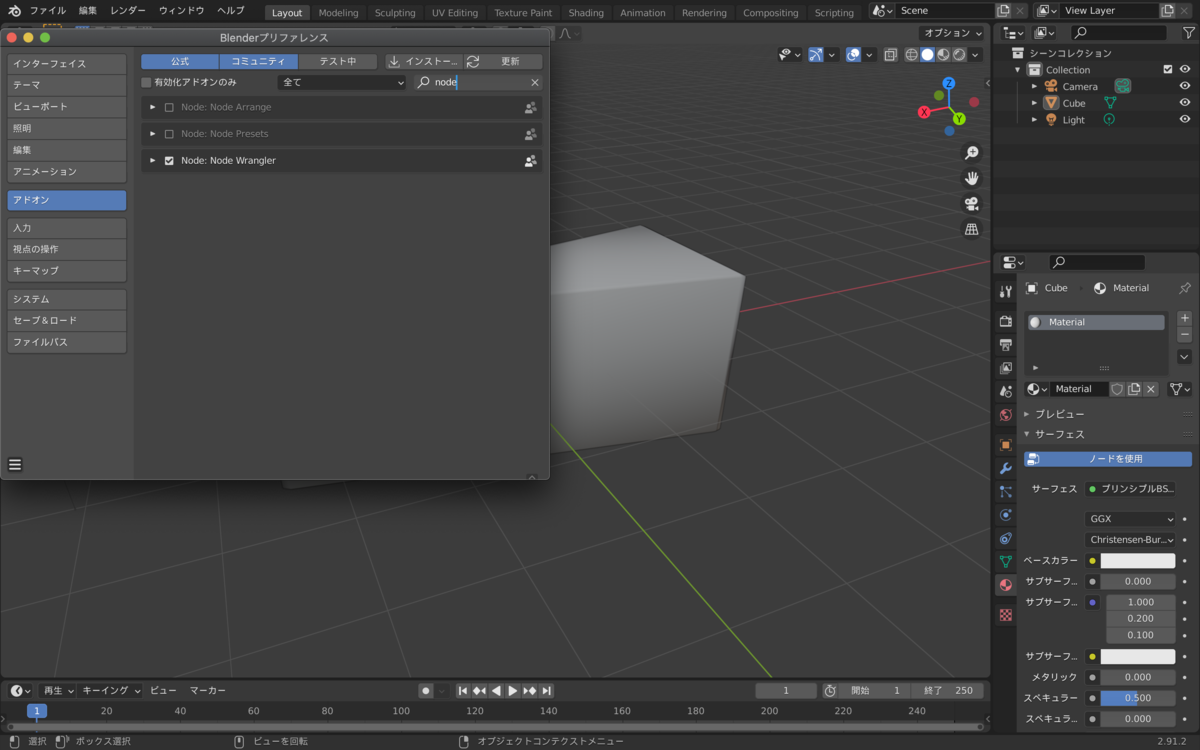The height and width of the screenshot is (750, 1200).
Task: Open the Object Constraint properties tab icon
Action: point(1006,539)
